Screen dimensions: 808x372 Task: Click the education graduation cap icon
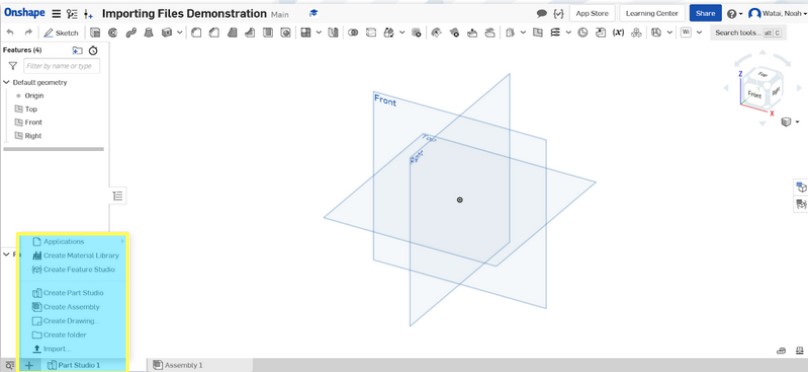(x=313, y=13)
